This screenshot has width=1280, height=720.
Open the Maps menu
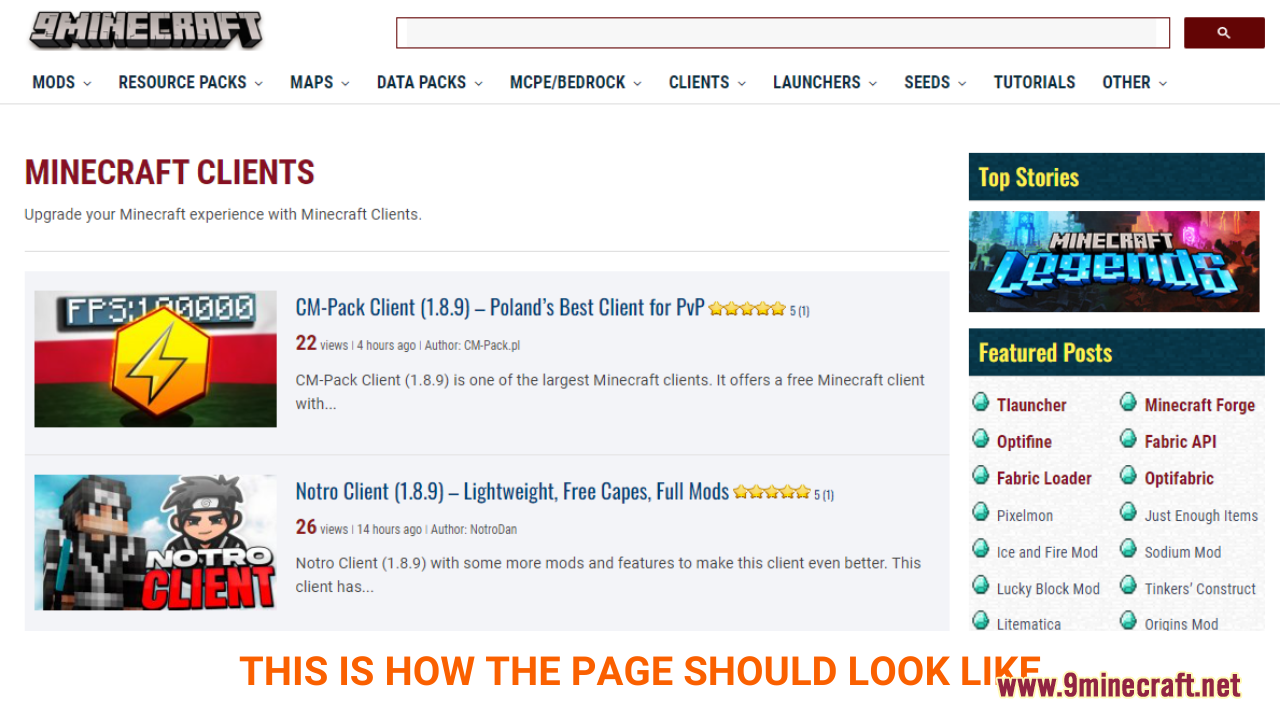[x=319, y=82]
